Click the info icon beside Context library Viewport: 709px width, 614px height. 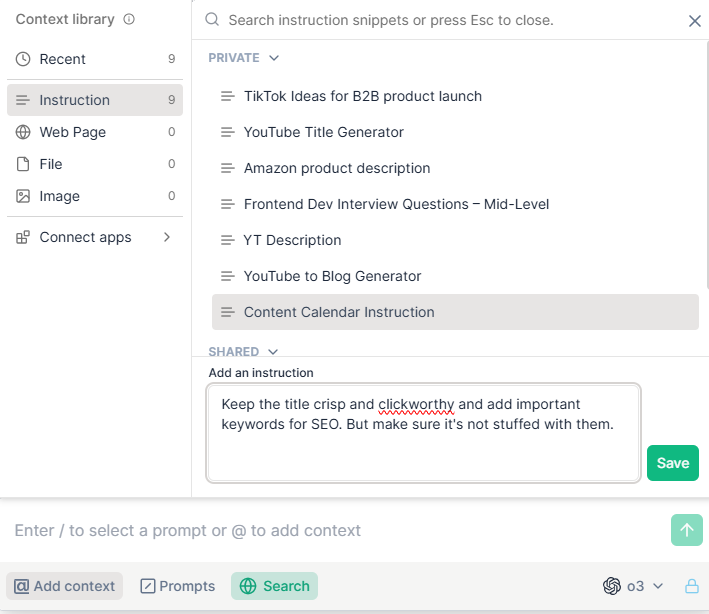click(129, 19)
